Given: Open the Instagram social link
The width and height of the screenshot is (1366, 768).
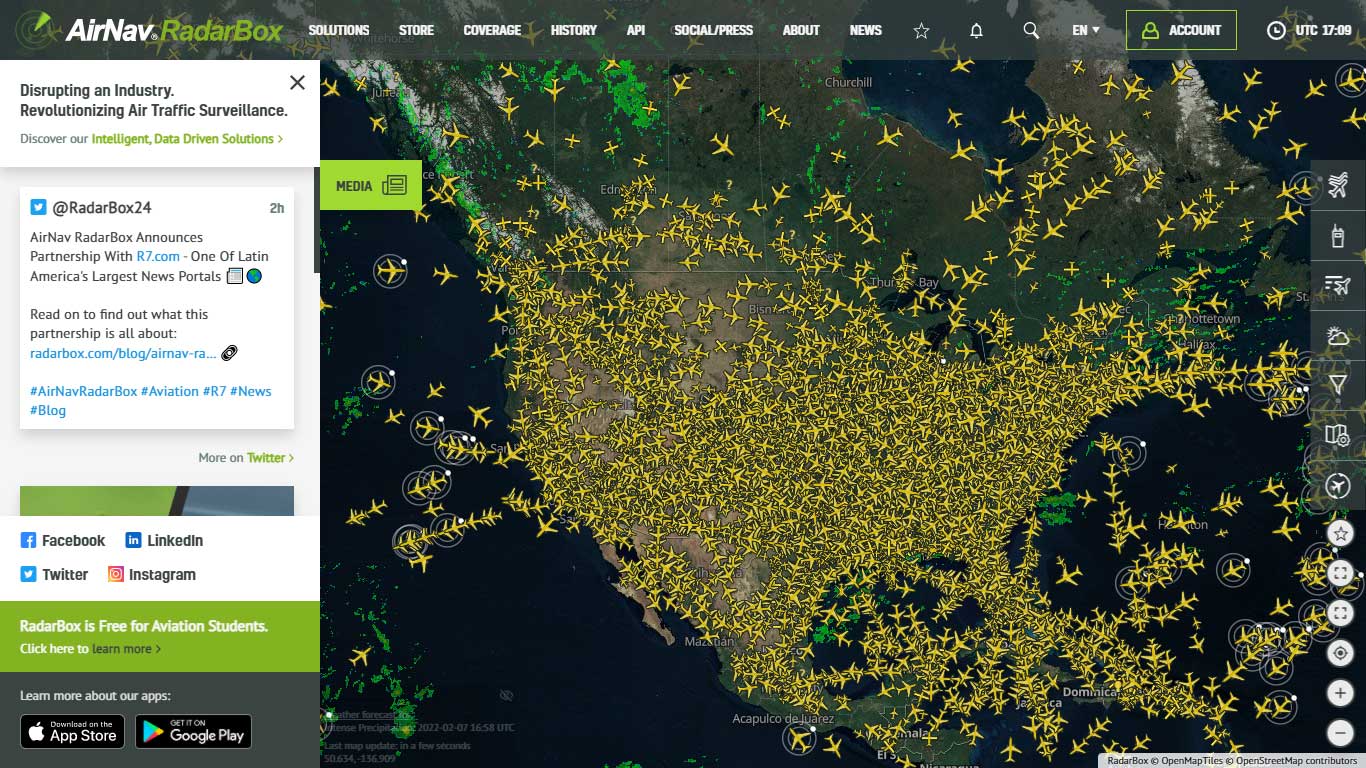Looking at the screenshot, I should point(152,574).
